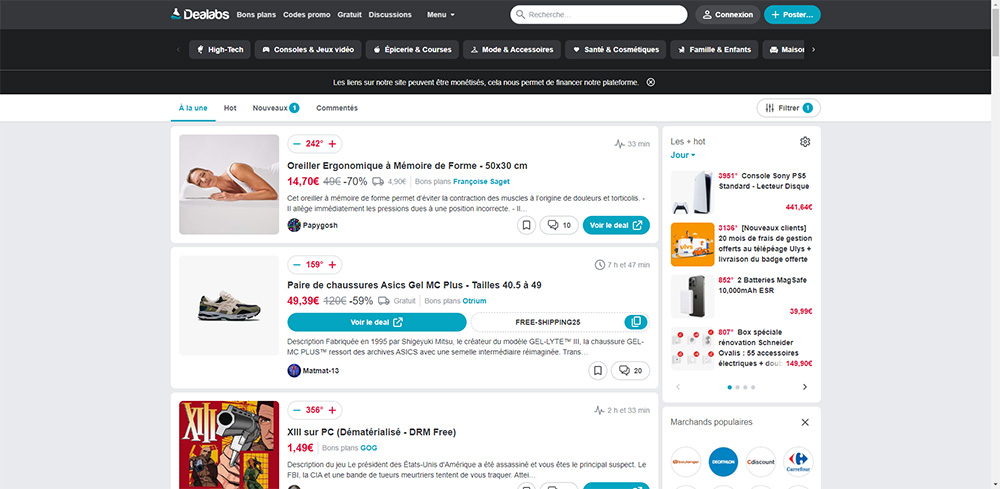Click the search magnifier icon
Screen dimensions: 1000x489
[520, 15]
